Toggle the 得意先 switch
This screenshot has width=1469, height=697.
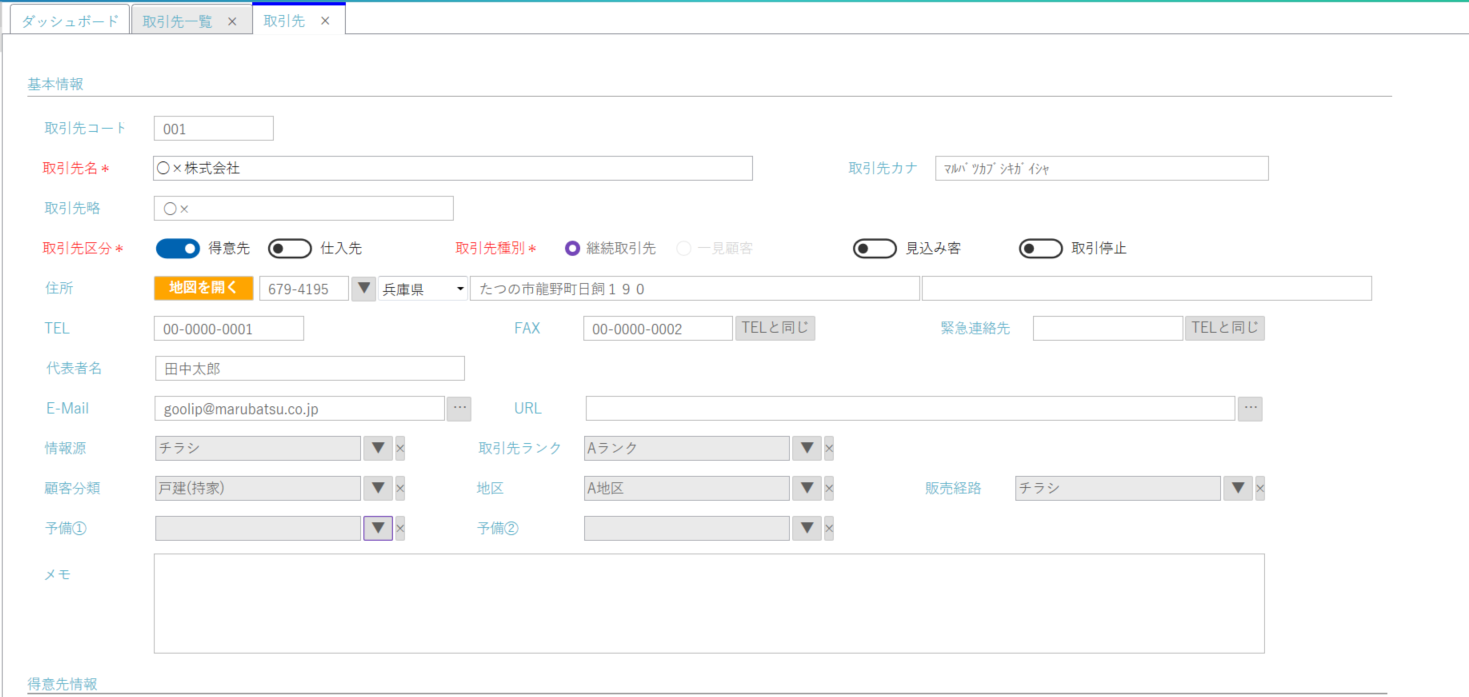click(x=178, y=248)
